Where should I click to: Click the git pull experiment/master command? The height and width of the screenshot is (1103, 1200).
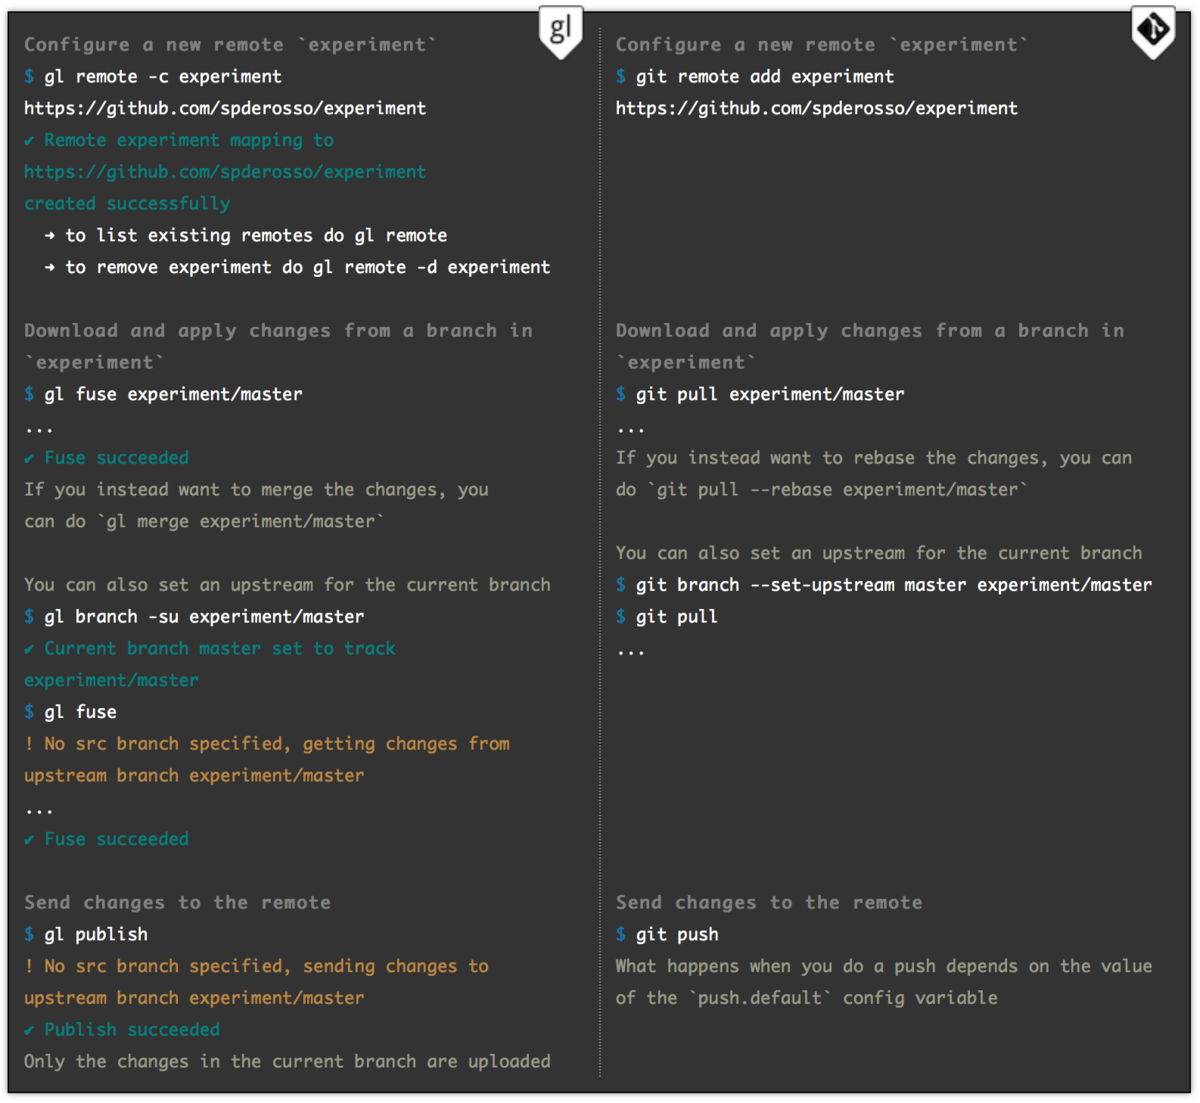(x=770, y=394)
